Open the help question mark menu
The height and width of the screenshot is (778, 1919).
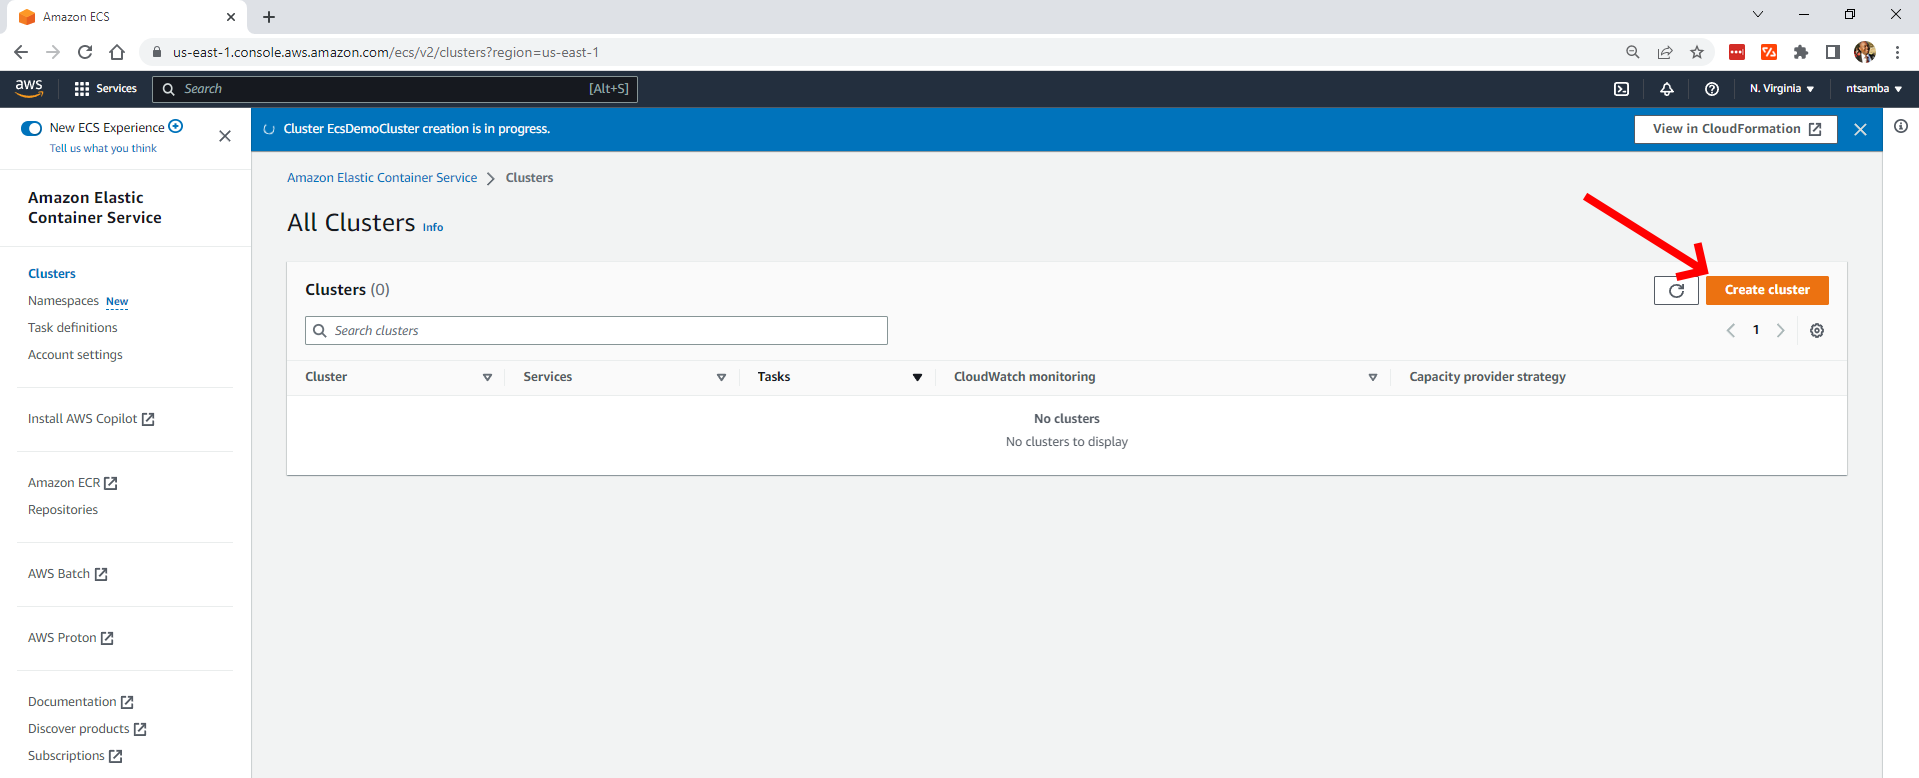(1711, 89)
